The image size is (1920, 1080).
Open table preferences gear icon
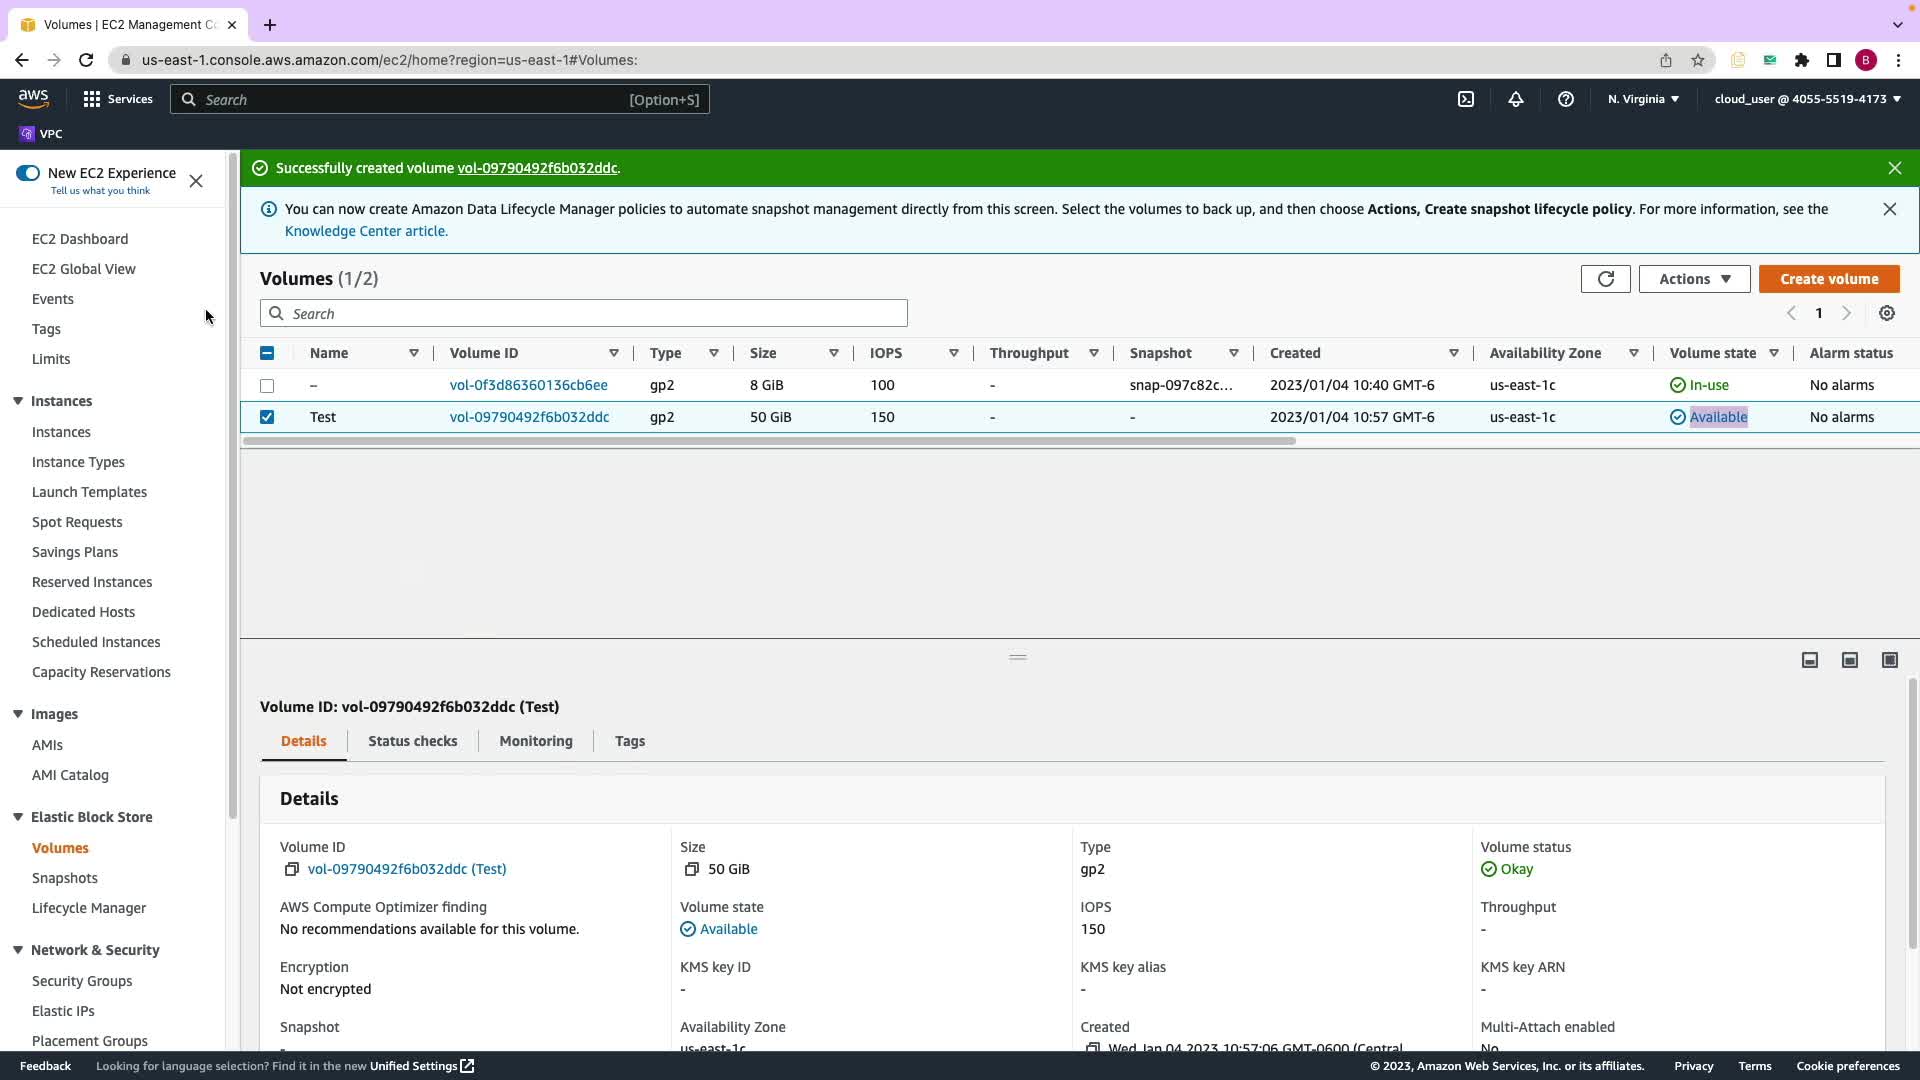pyautogui.click(x=1886, y=314)
